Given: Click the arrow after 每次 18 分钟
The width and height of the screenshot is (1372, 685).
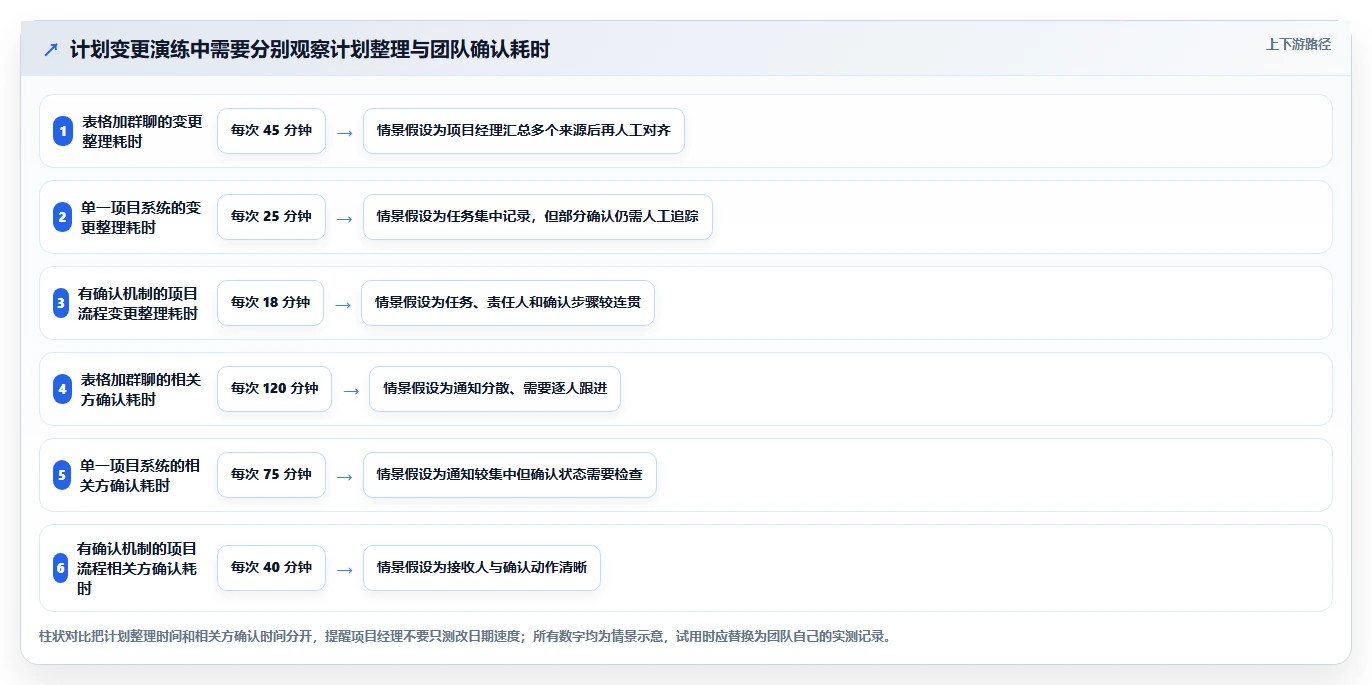Looking at the screenshot, I should 342,304.
